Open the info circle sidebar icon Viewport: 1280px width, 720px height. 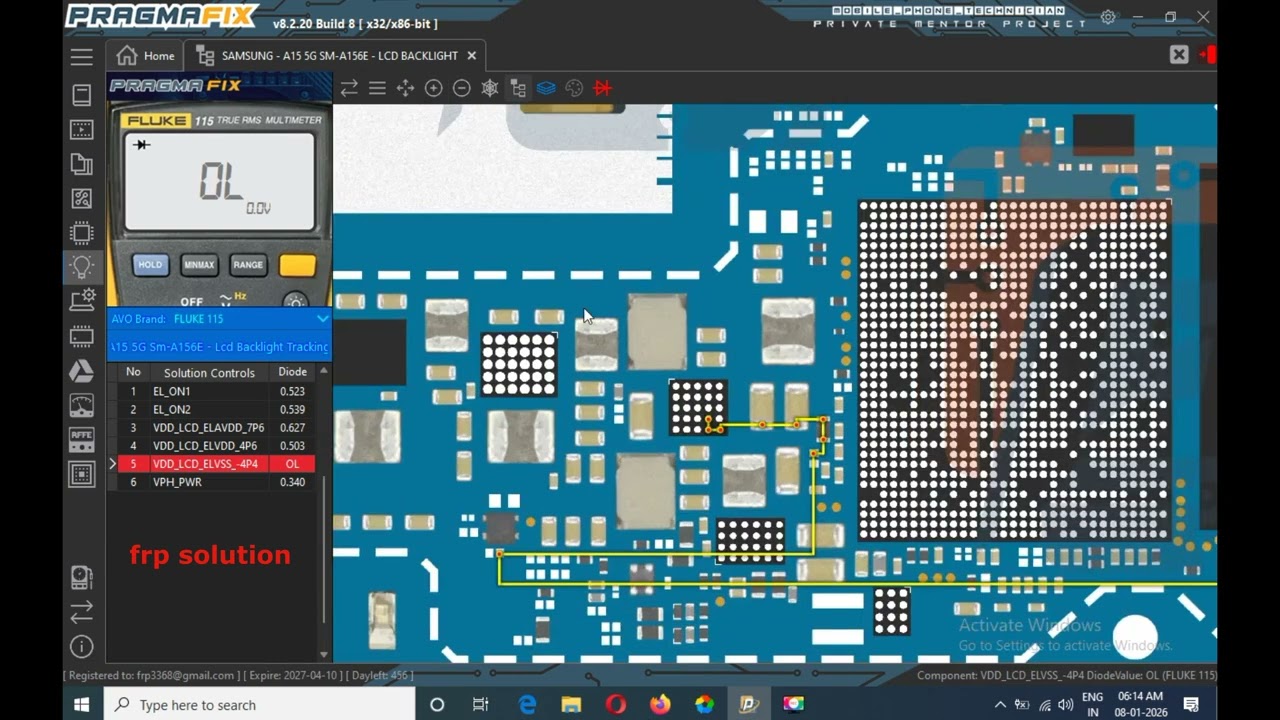click(x=82, y=646)
